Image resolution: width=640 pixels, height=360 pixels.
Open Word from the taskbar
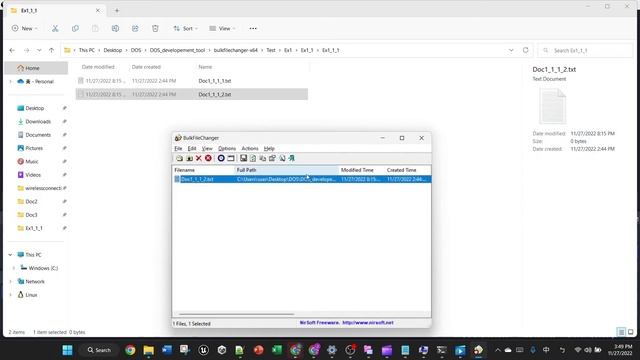click(167, 350)
